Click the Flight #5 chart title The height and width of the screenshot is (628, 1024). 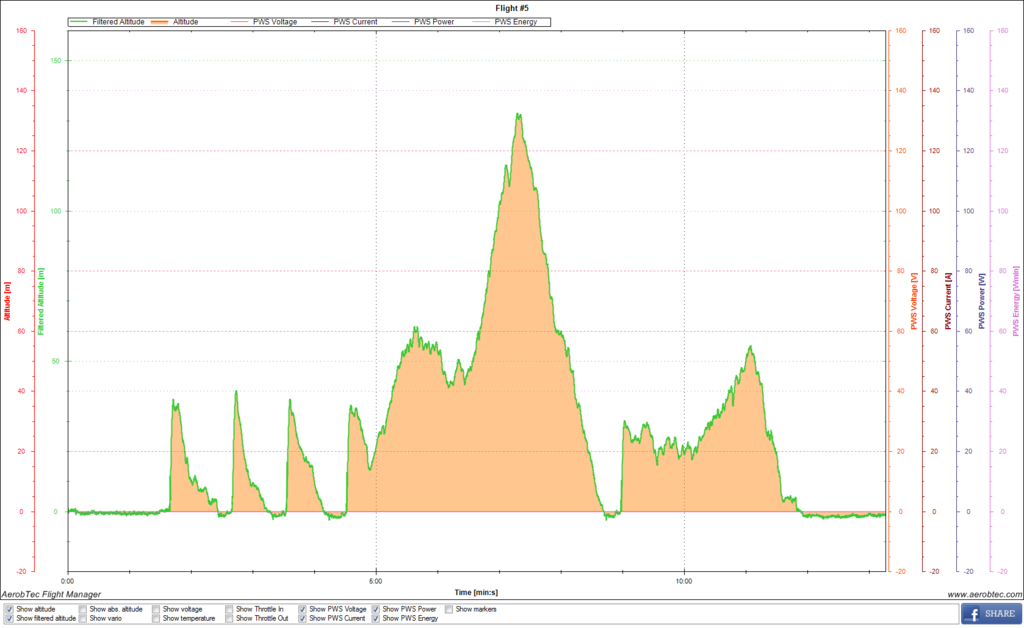511,8
